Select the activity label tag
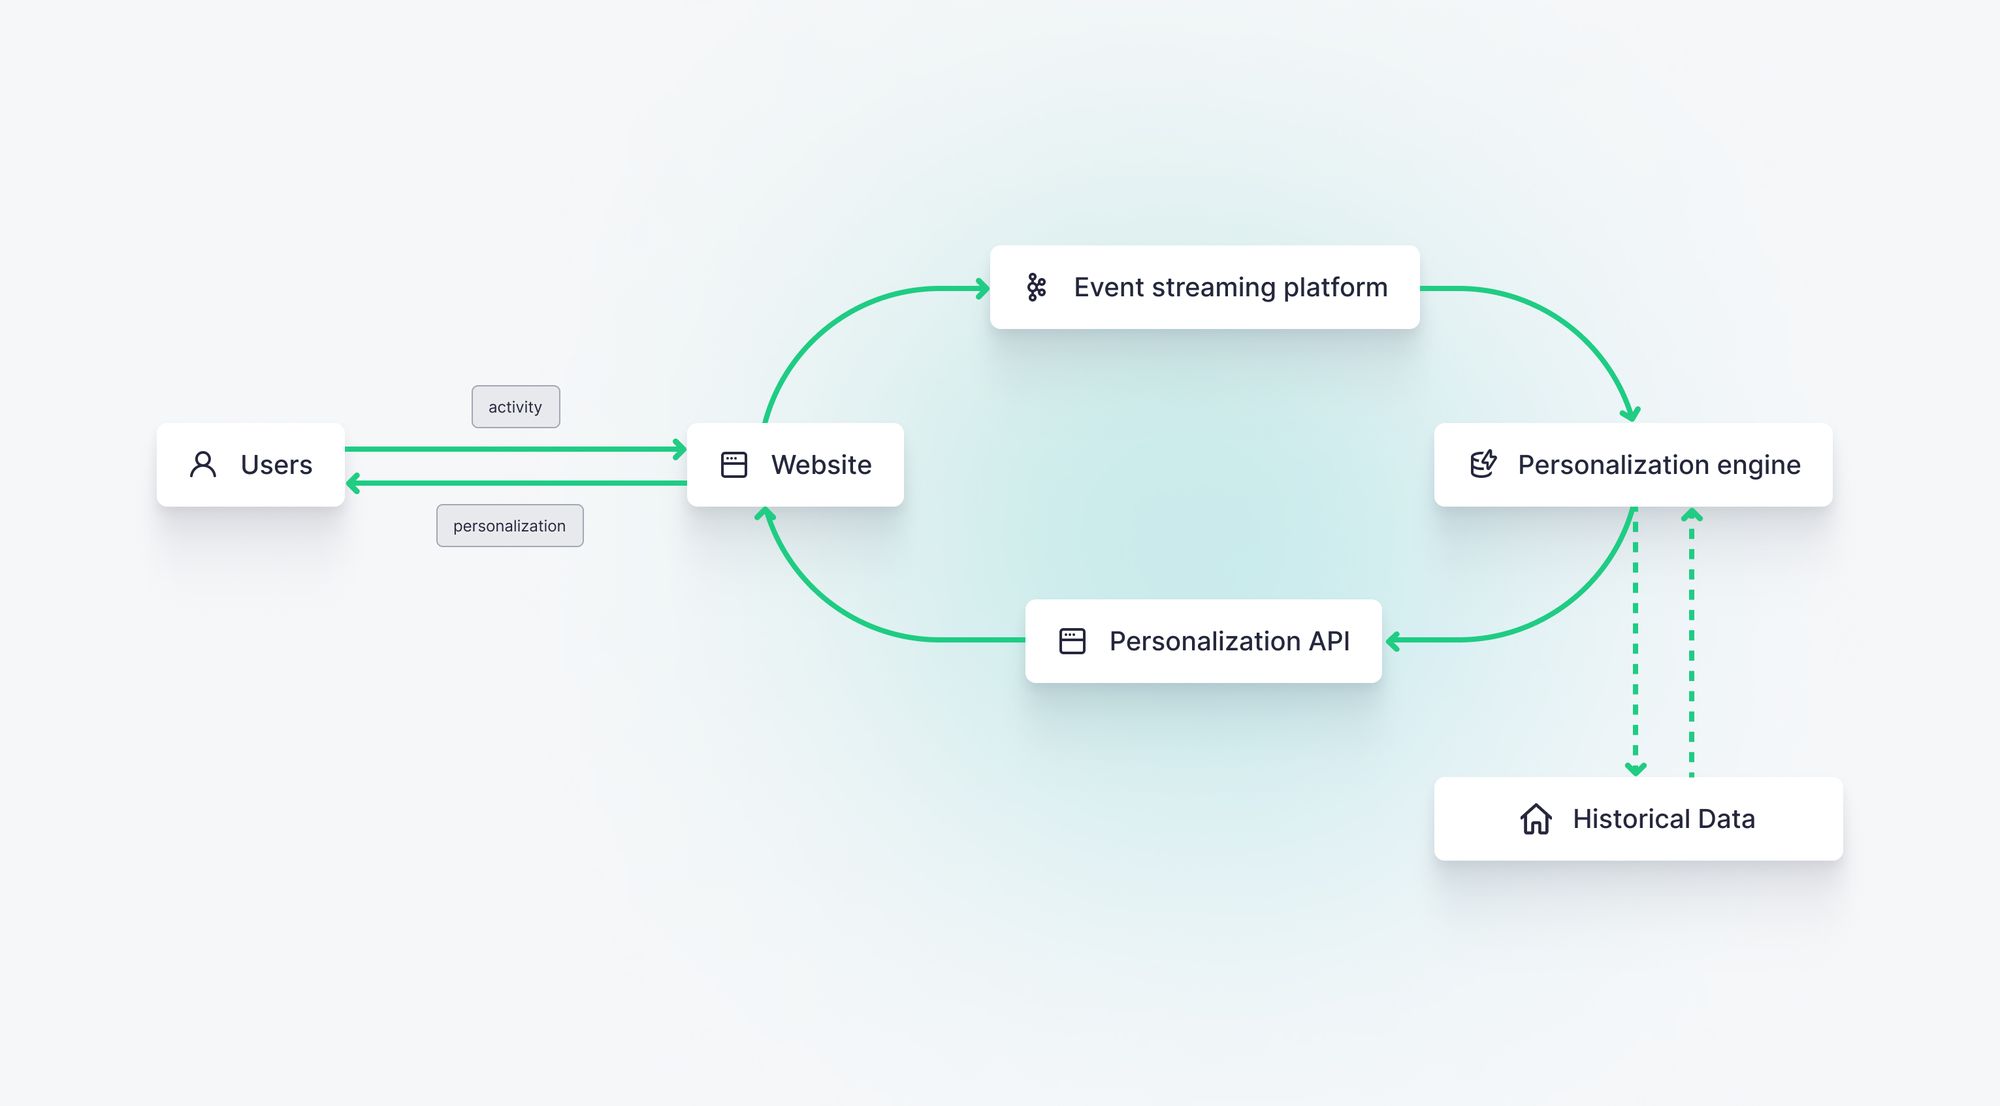2000x1106 pixels. pos(515,407)
